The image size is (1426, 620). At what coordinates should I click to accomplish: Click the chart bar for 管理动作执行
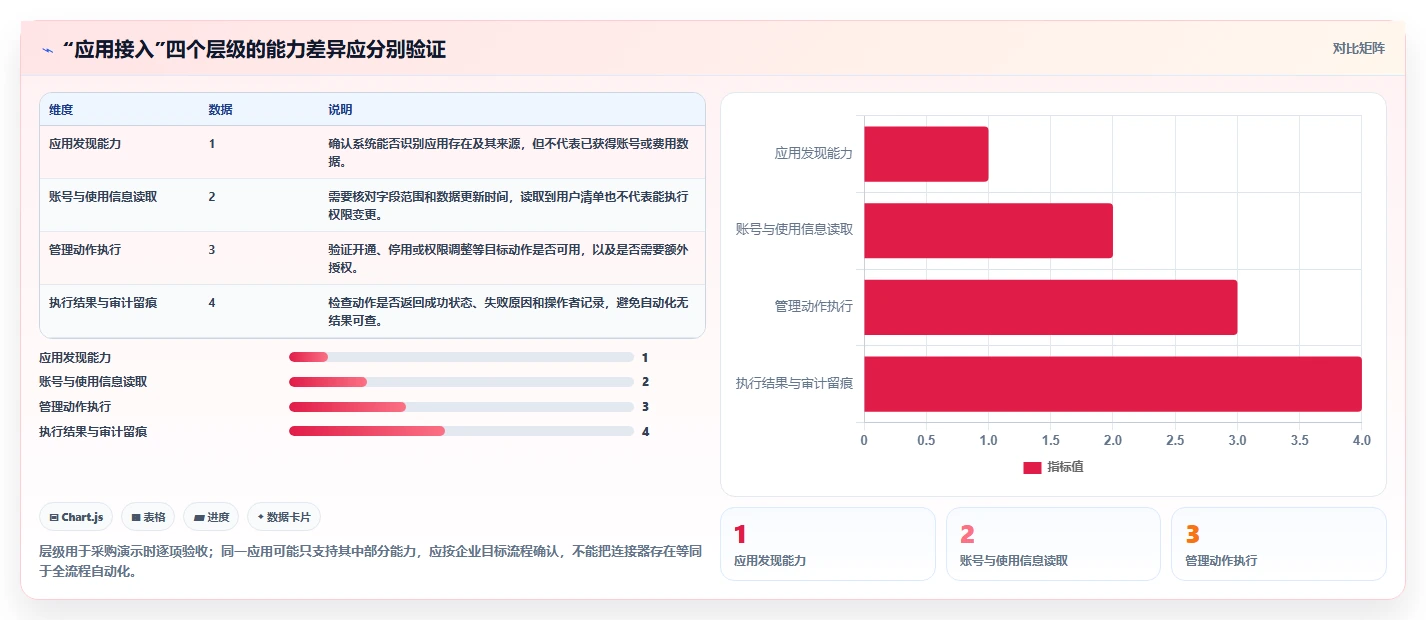pyautogui.click(x=1051, y=307)
